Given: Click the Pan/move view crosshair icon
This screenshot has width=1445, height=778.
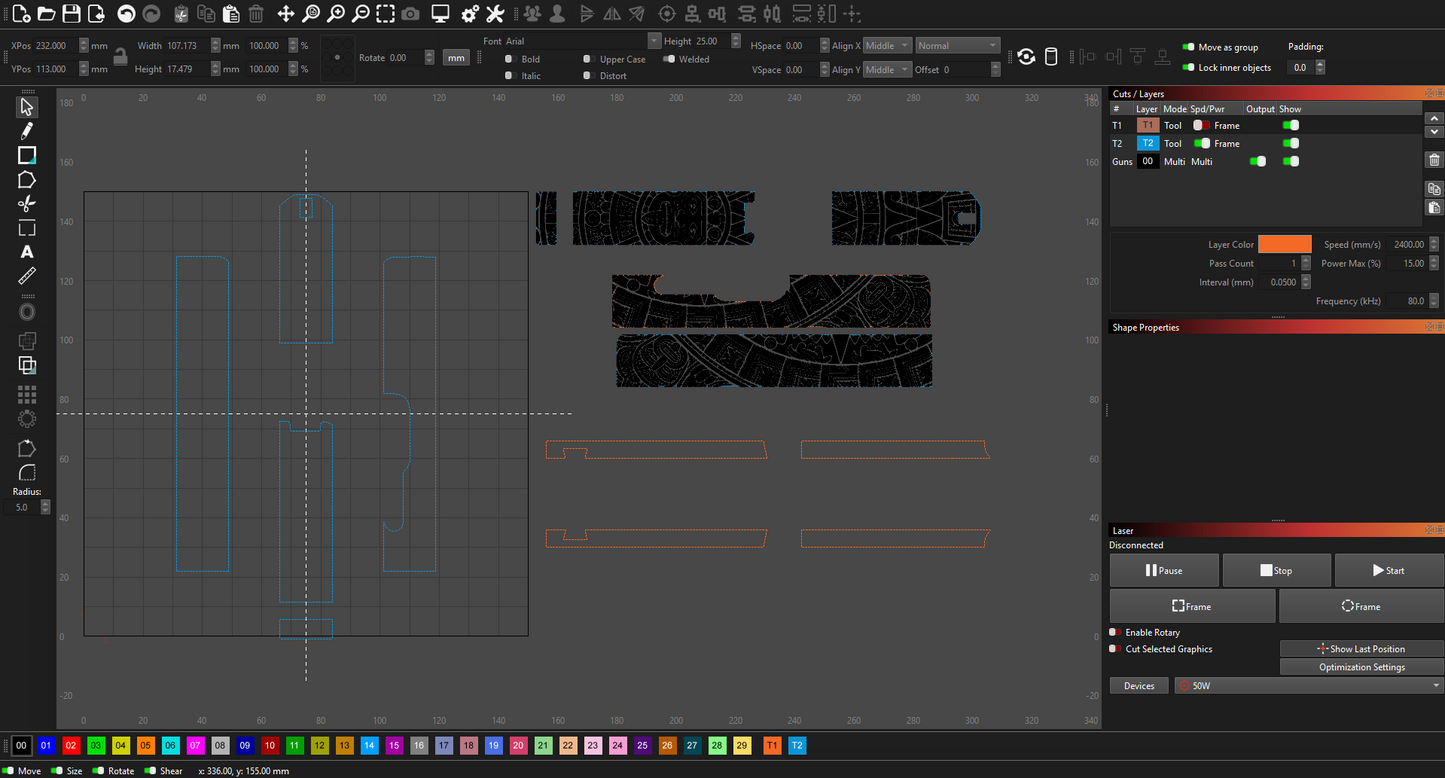Looking at the screenshot, I should click(x=286, y=14).
